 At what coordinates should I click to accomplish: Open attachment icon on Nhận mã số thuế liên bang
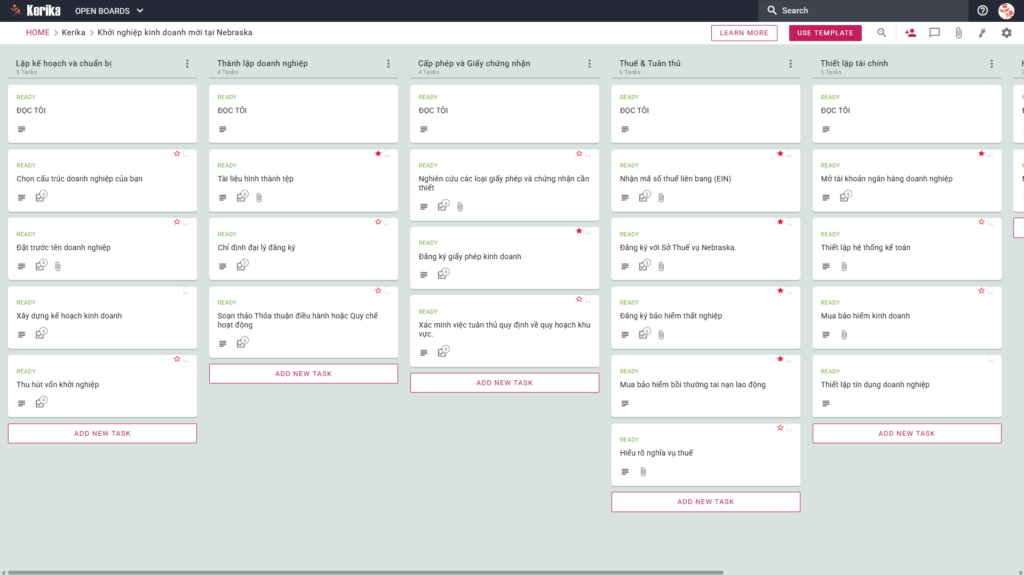click(662, 197)
